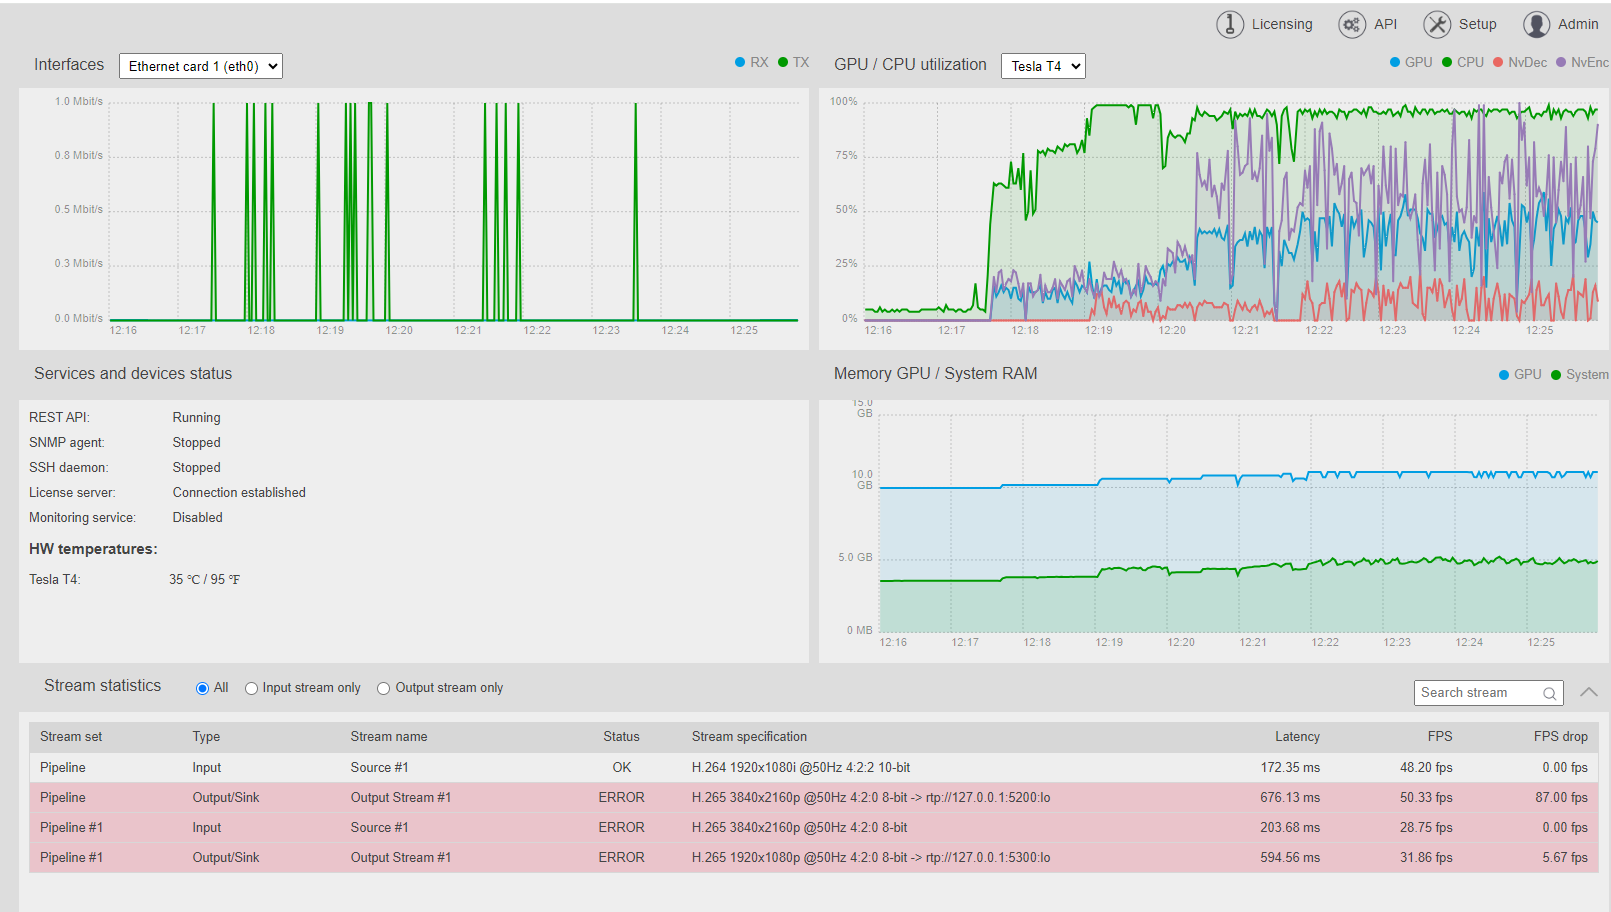Click the red NvDec legend dot
The height and width of the screenshot is (912, 1611).
pyautogui.click(x=1498, y=62)
